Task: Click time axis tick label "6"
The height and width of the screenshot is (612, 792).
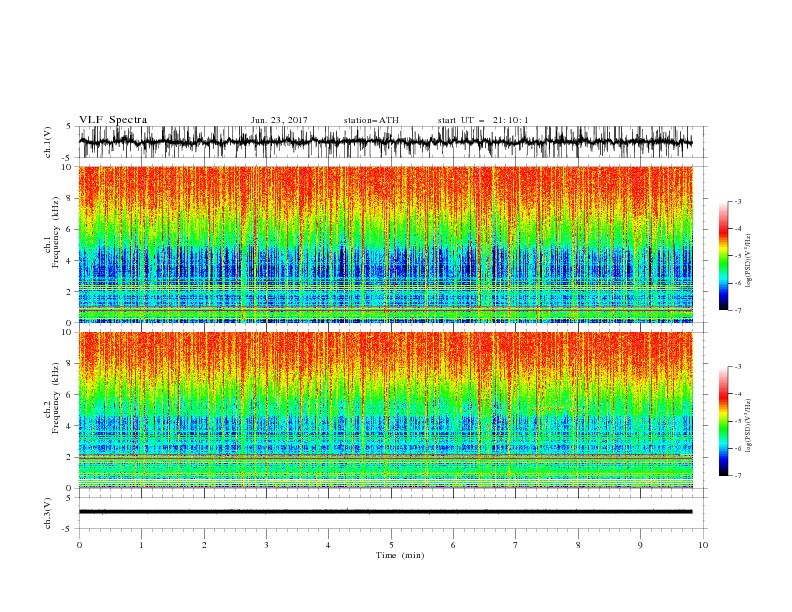Action: 453,545
